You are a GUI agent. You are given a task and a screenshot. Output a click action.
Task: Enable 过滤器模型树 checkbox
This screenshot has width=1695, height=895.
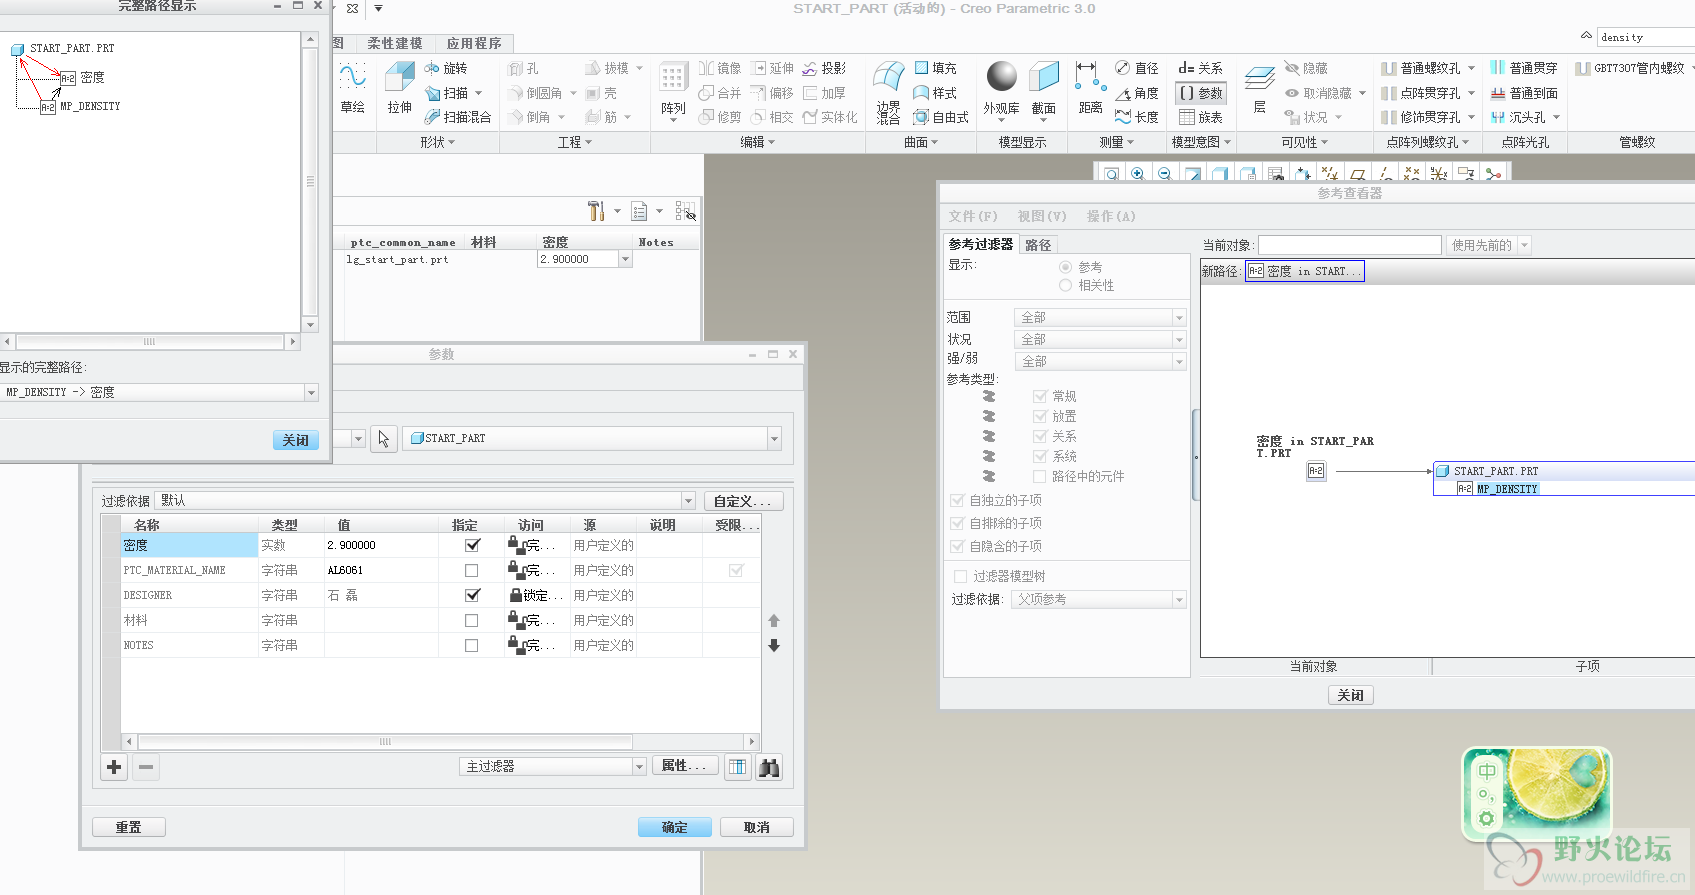click(x=960, y=577)
